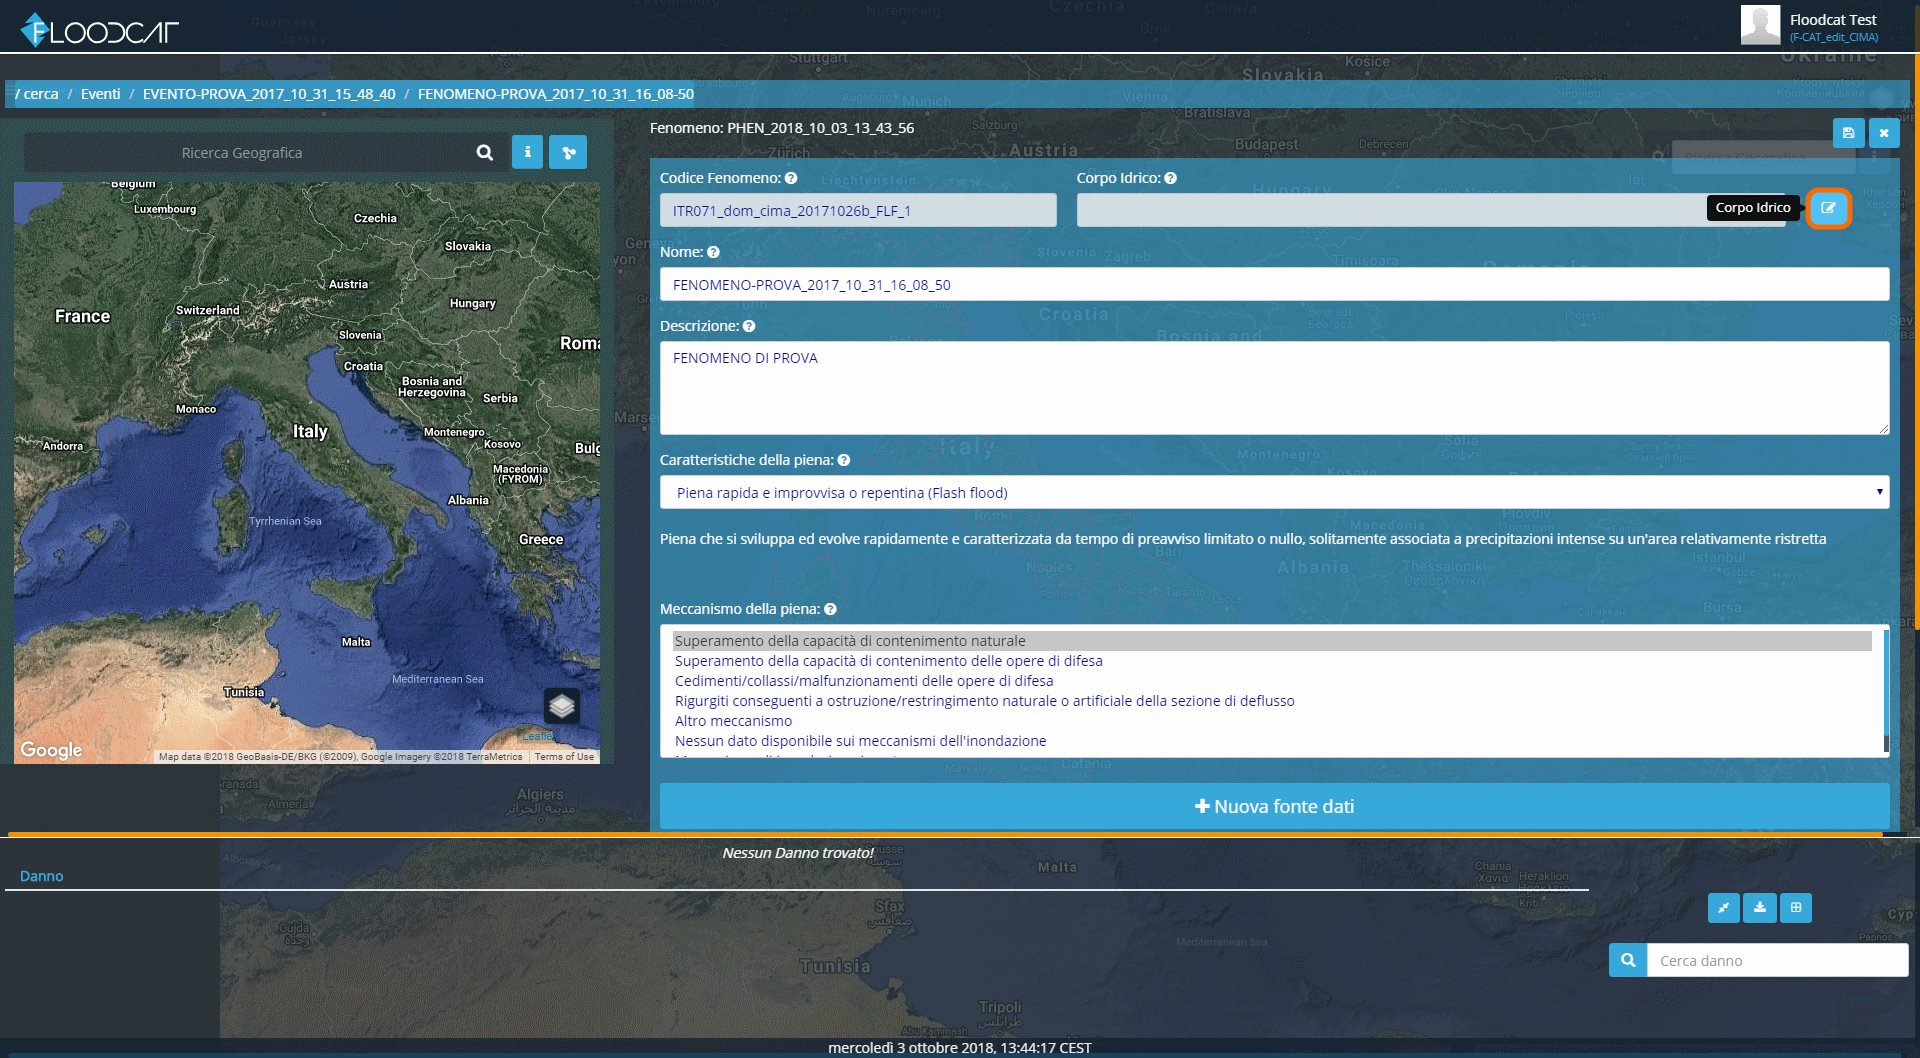
Task: Click the download icon in Danno toolbar
Action: (1760, 908)
